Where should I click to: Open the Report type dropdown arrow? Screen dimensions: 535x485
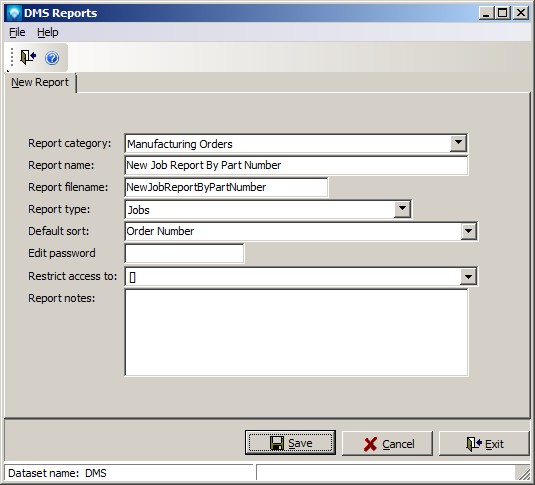[402, 209]
